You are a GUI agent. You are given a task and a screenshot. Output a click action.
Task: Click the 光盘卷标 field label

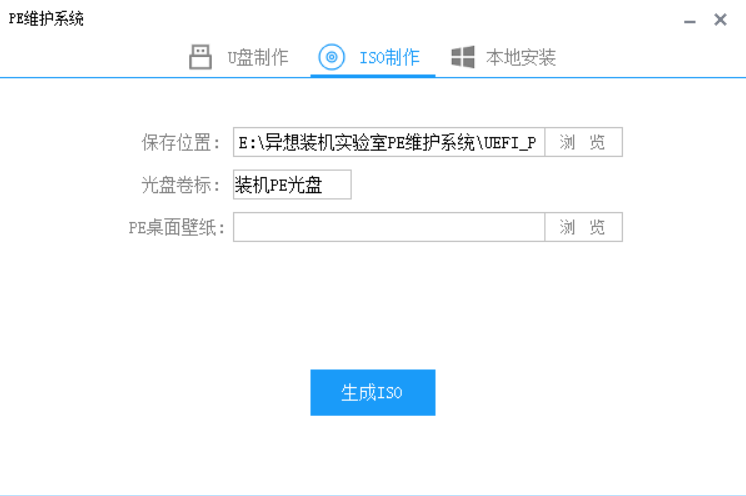[181, 185]
